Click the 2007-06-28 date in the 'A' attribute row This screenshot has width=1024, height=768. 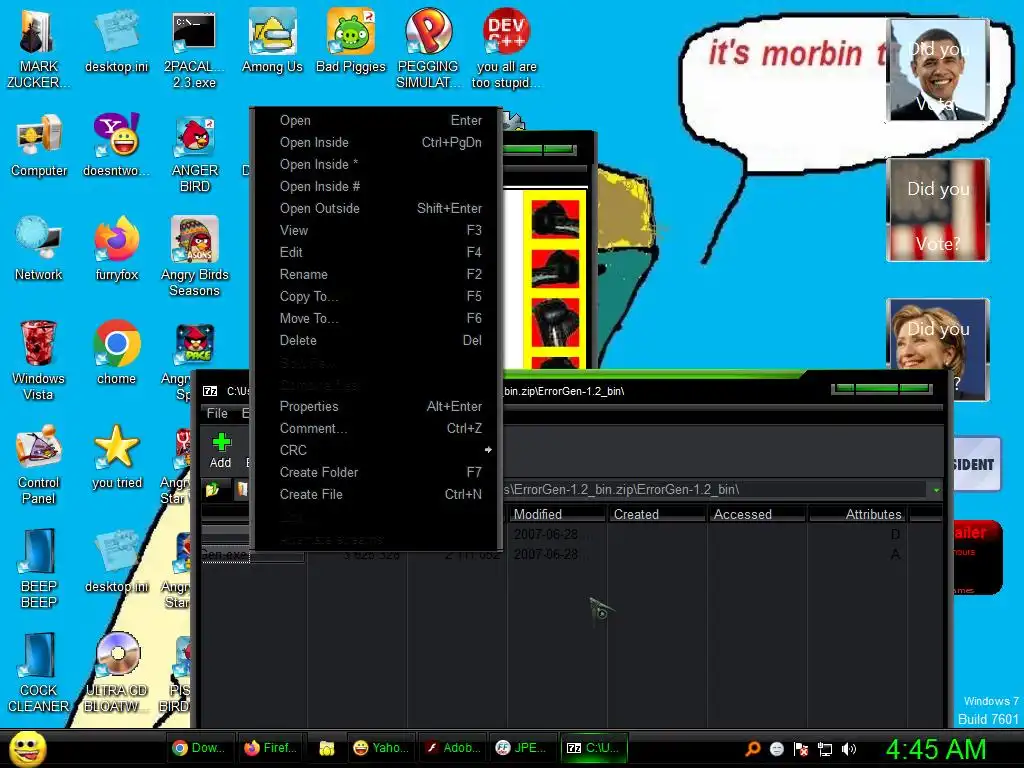point(546,554)
